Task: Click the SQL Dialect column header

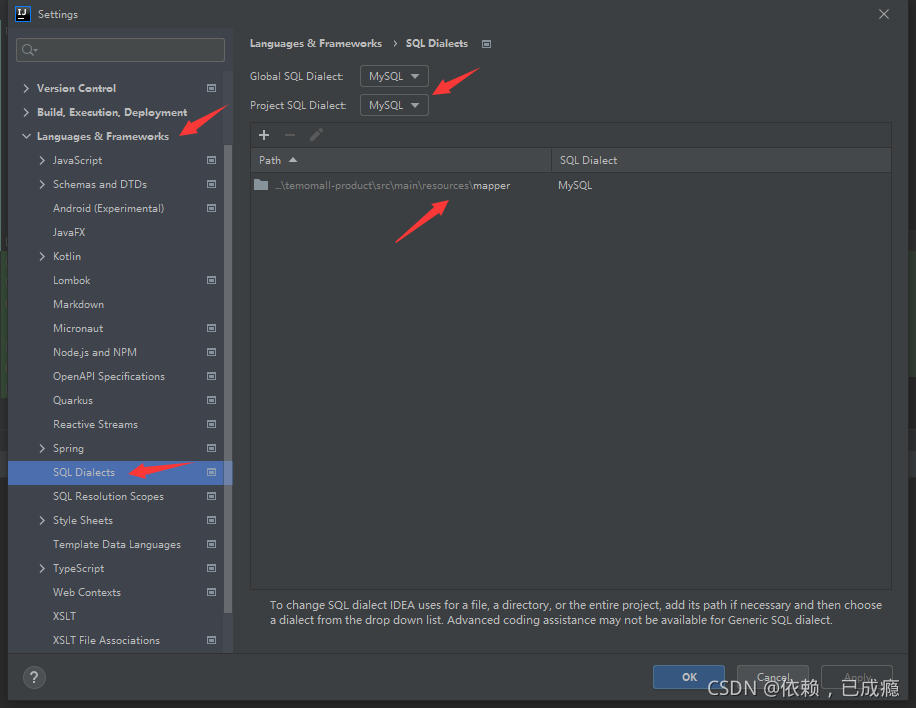Action: click(x=721, y=160)
